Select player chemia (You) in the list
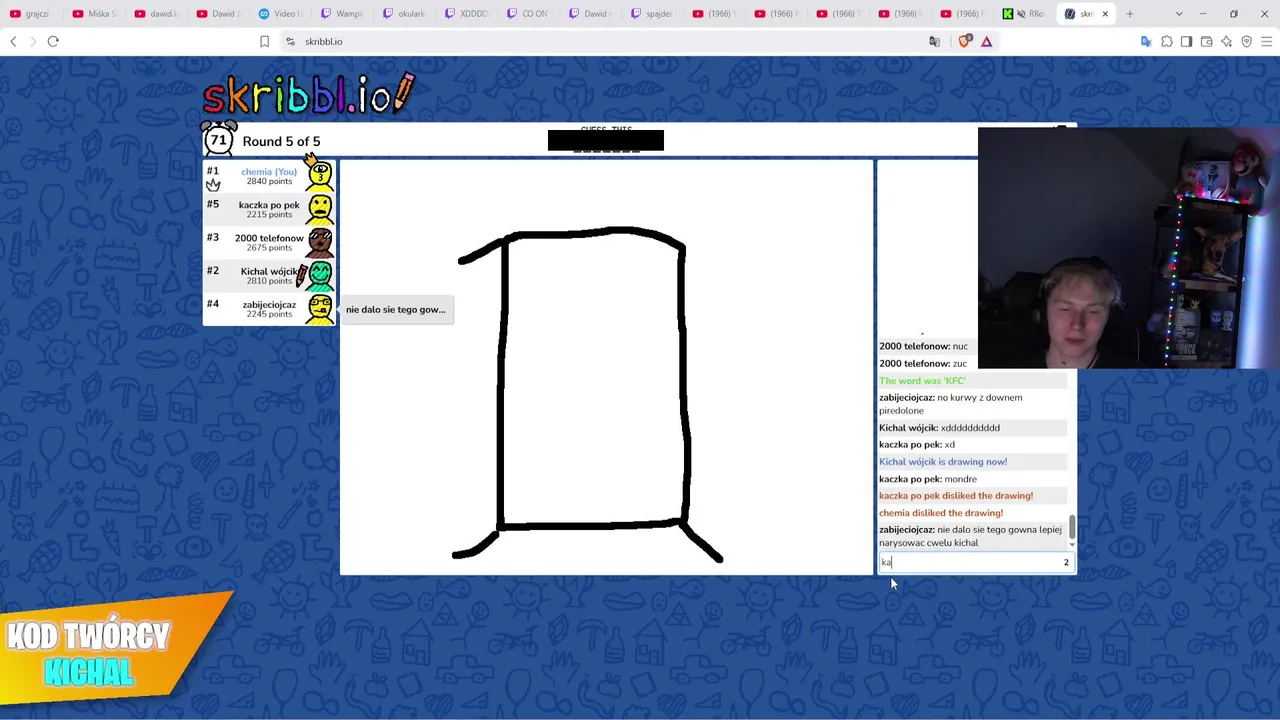 (269, 176)
